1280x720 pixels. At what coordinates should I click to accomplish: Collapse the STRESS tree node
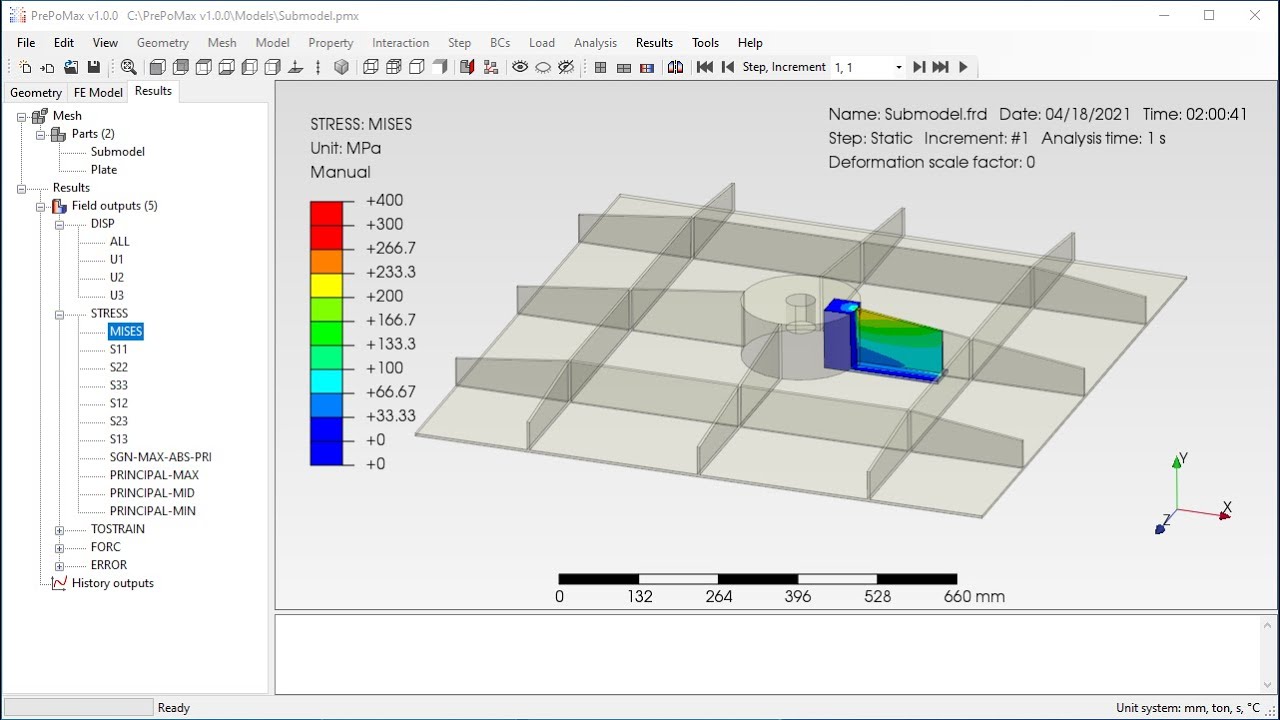tap(60, 314)
